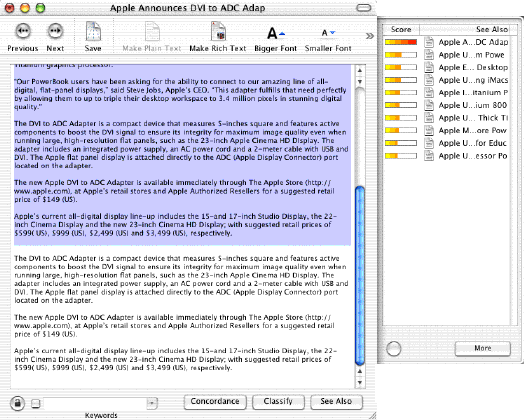Click the See Also button

pyautogui.click(x=336, y=402)
